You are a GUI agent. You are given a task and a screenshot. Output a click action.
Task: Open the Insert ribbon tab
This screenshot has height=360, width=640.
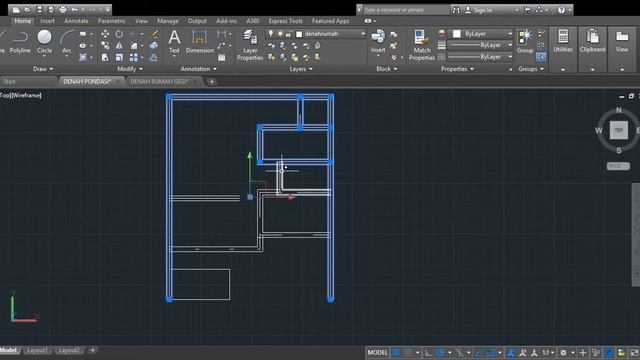(47, 21)
